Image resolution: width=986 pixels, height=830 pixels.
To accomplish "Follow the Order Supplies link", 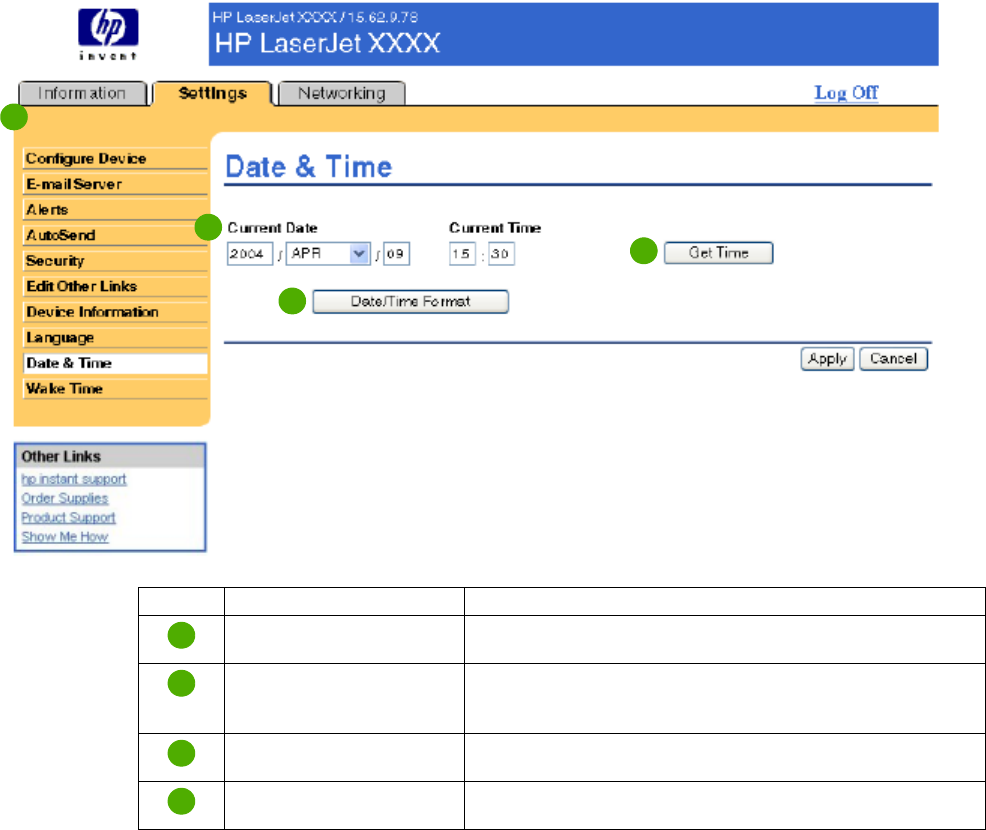I will (65, 498).
